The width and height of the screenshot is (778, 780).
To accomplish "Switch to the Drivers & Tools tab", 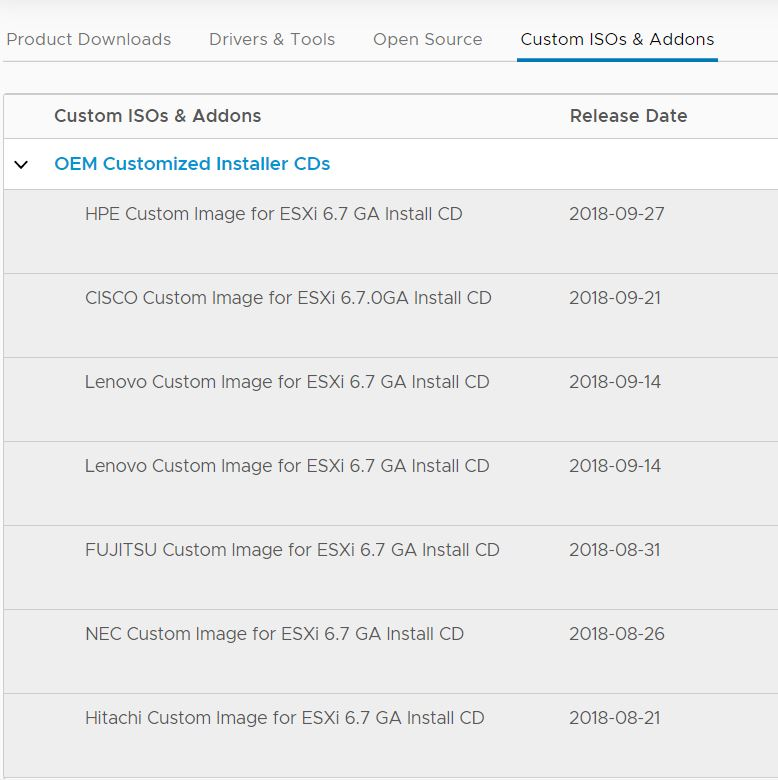I will (x=272, y=39).
